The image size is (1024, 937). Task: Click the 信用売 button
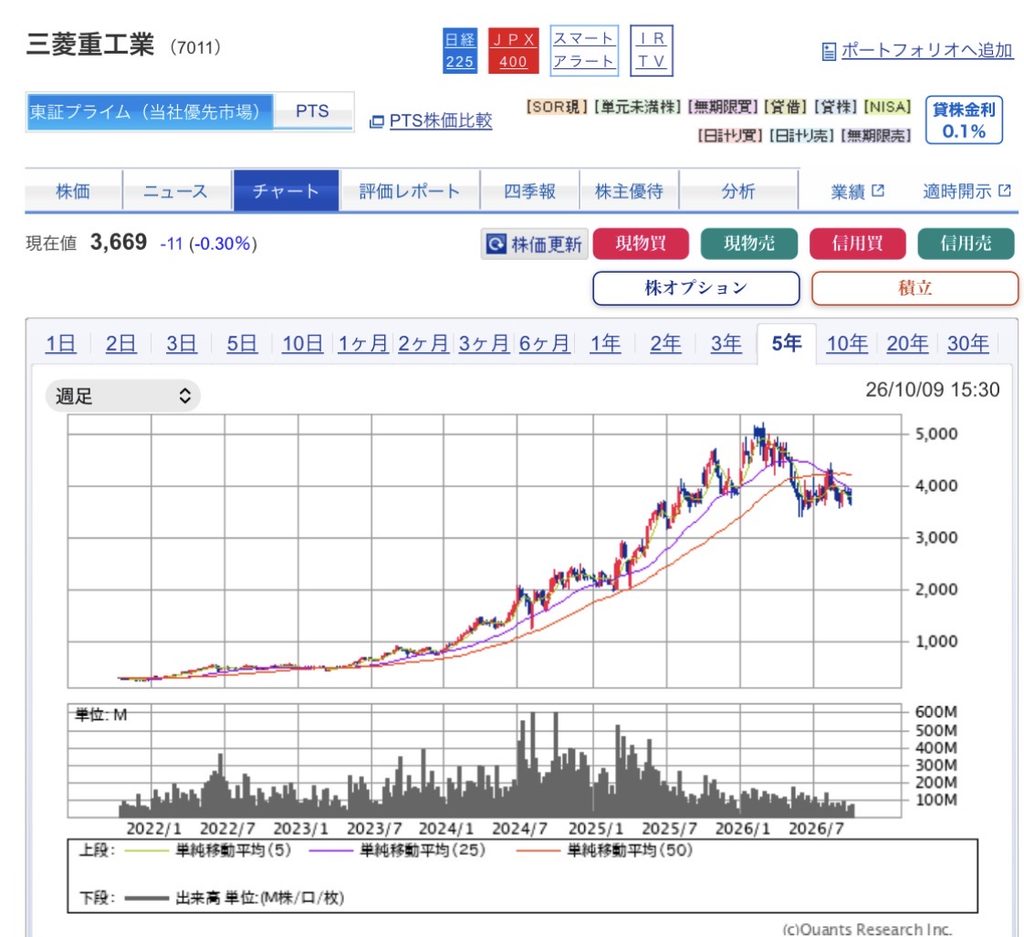pos(966,244)
